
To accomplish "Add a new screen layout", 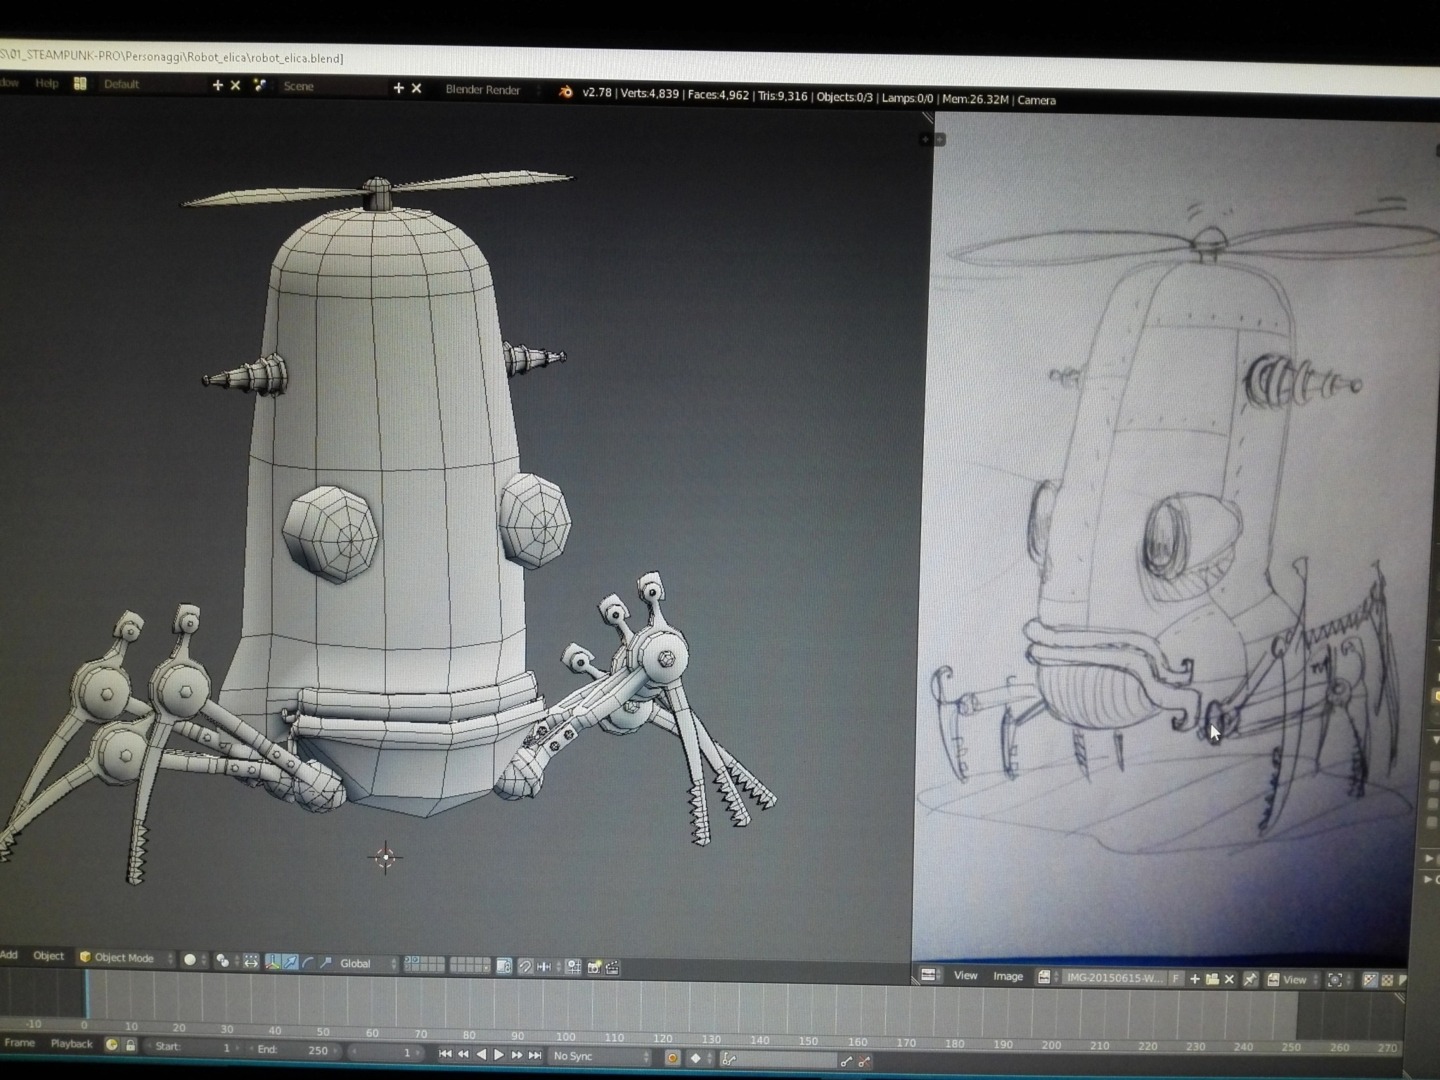I will (217, 86).
